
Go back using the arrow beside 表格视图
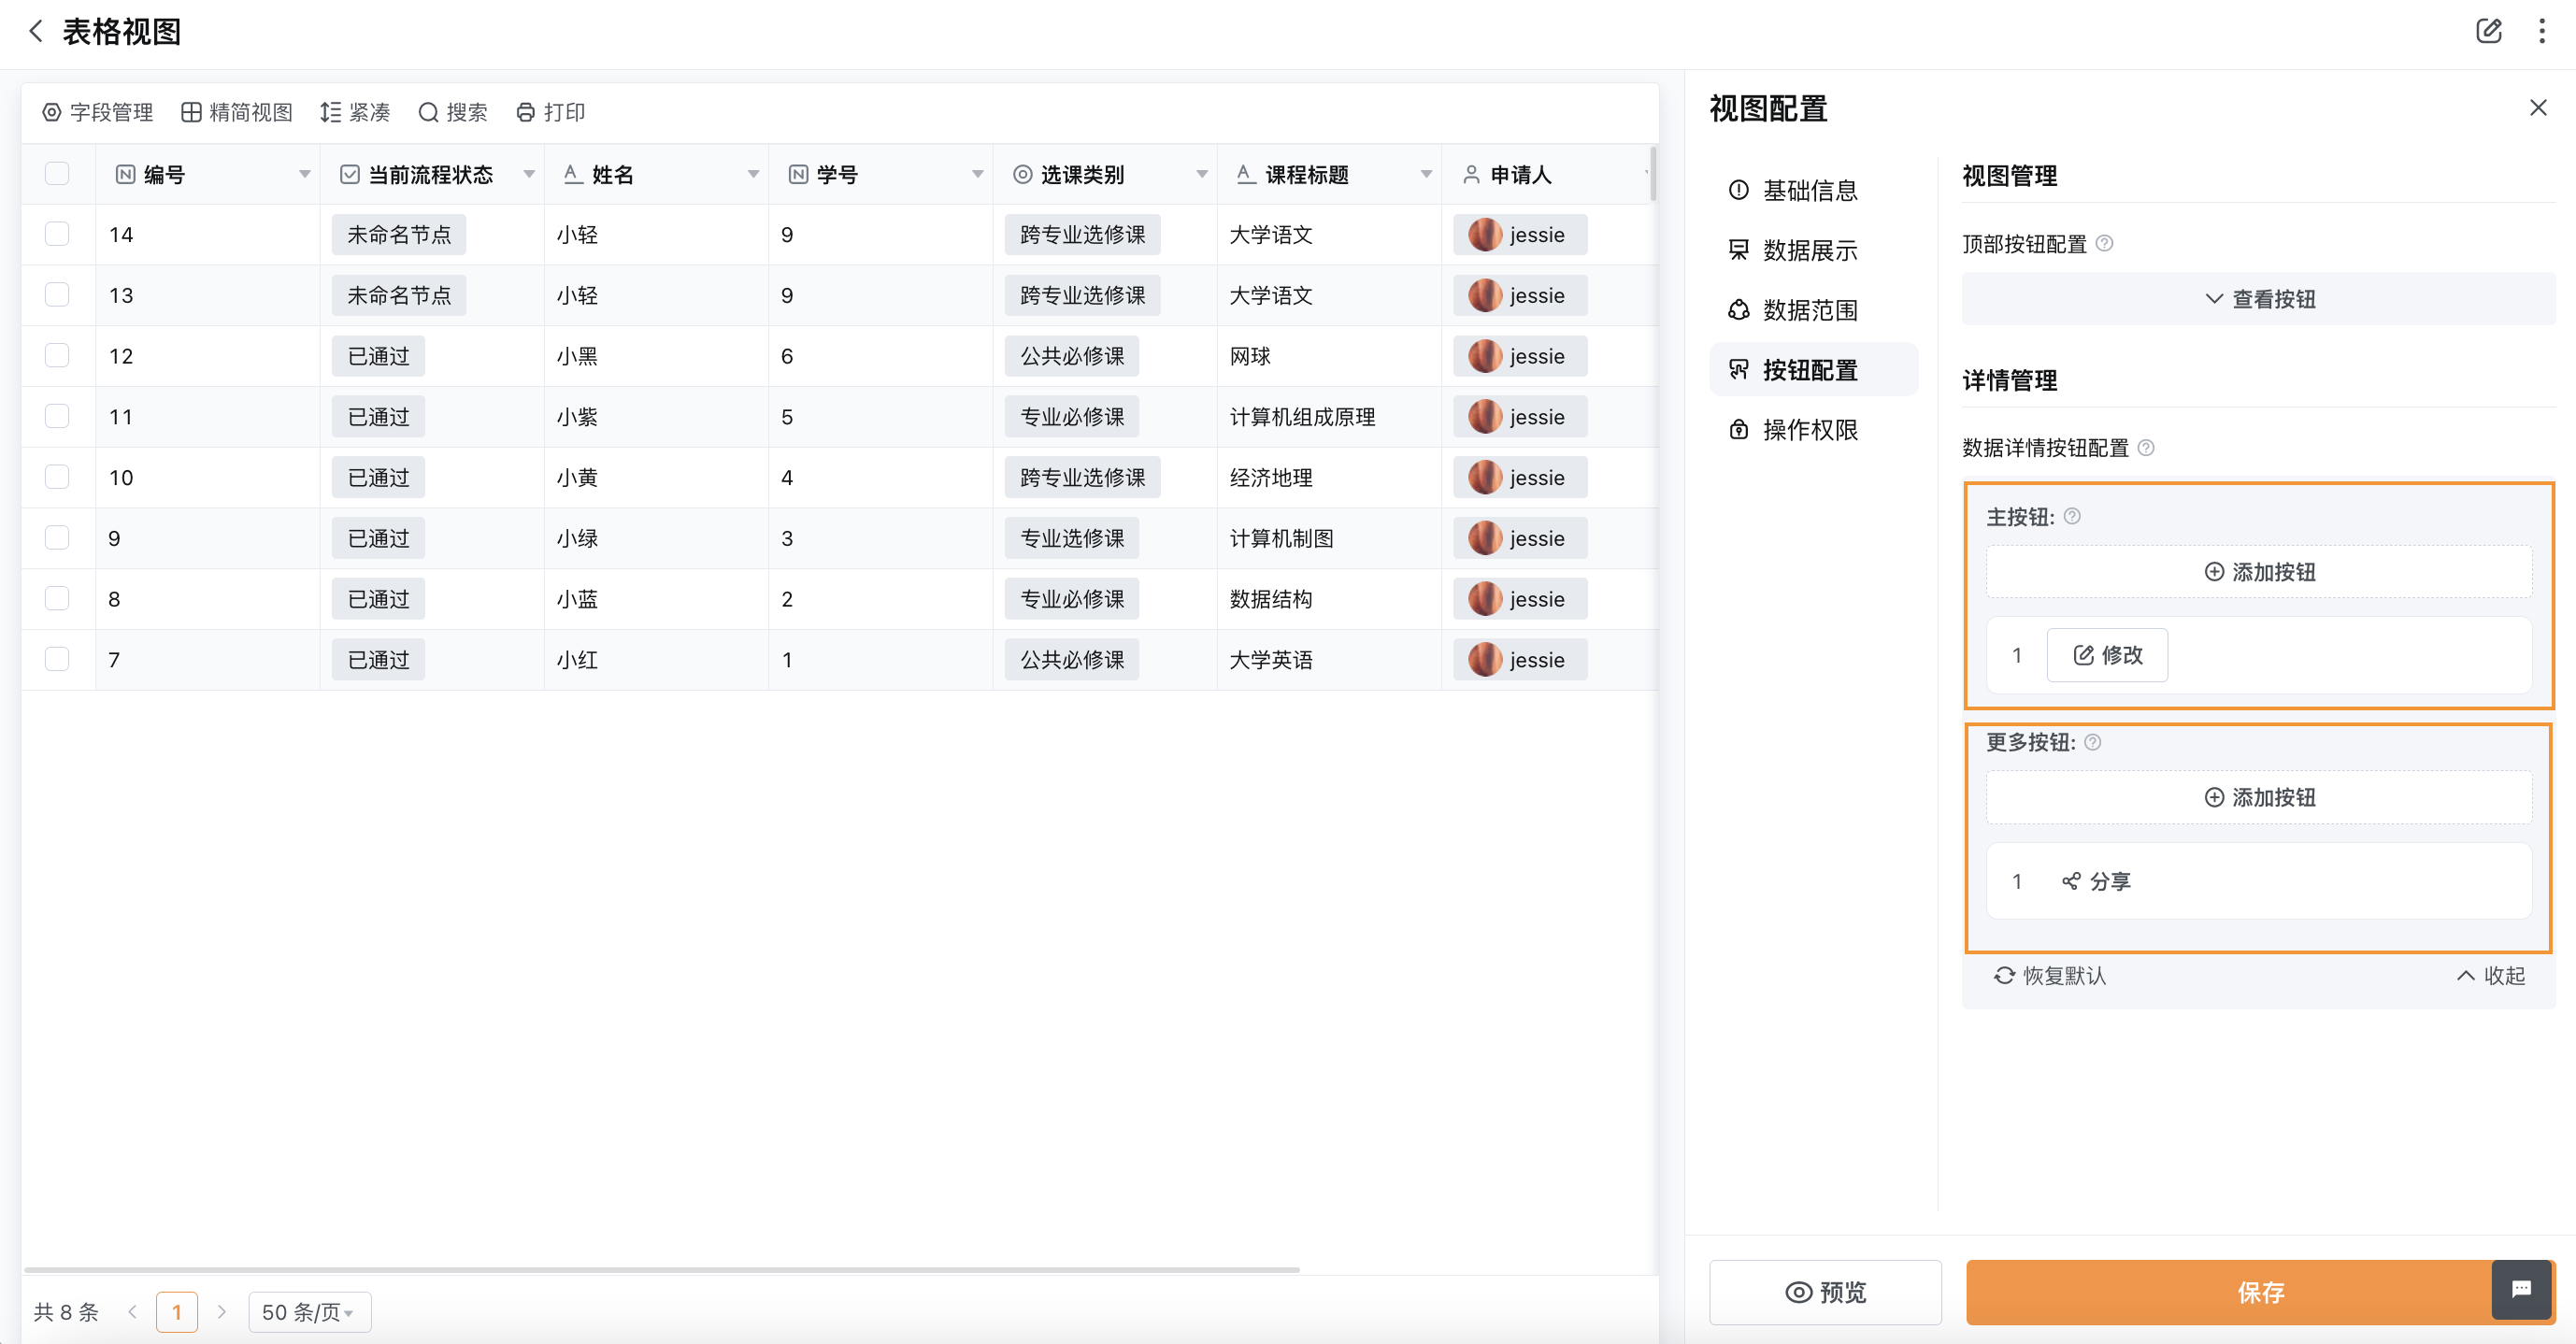(36, 32)
